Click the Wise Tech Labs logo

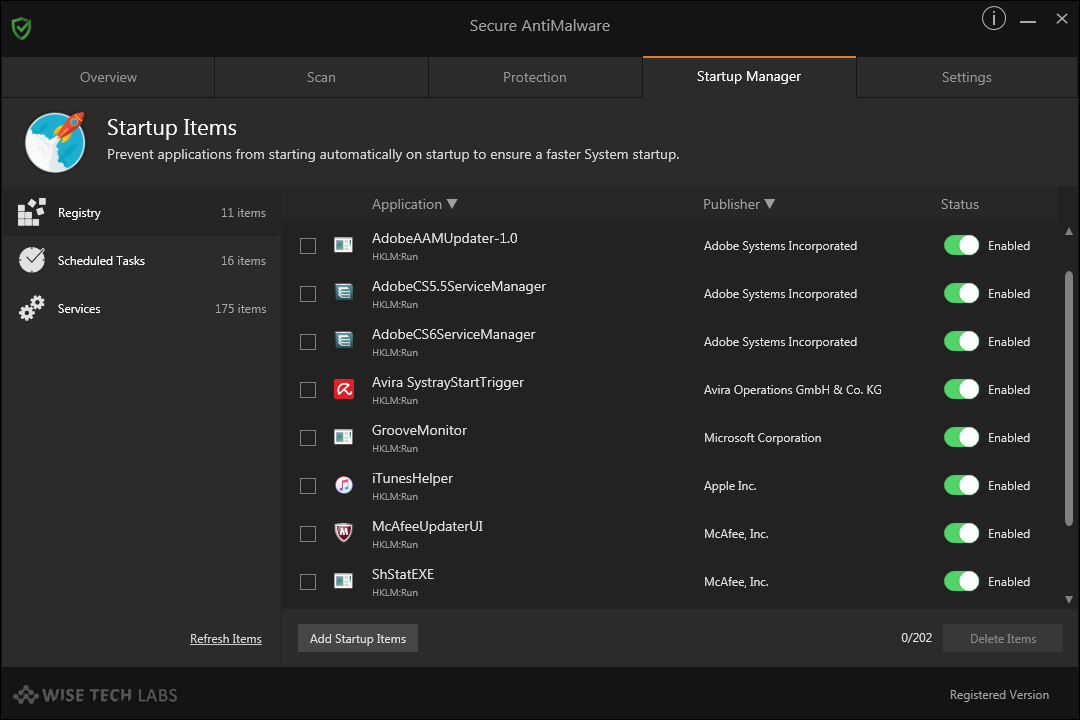pyautogui.click(x=96, y=695)
